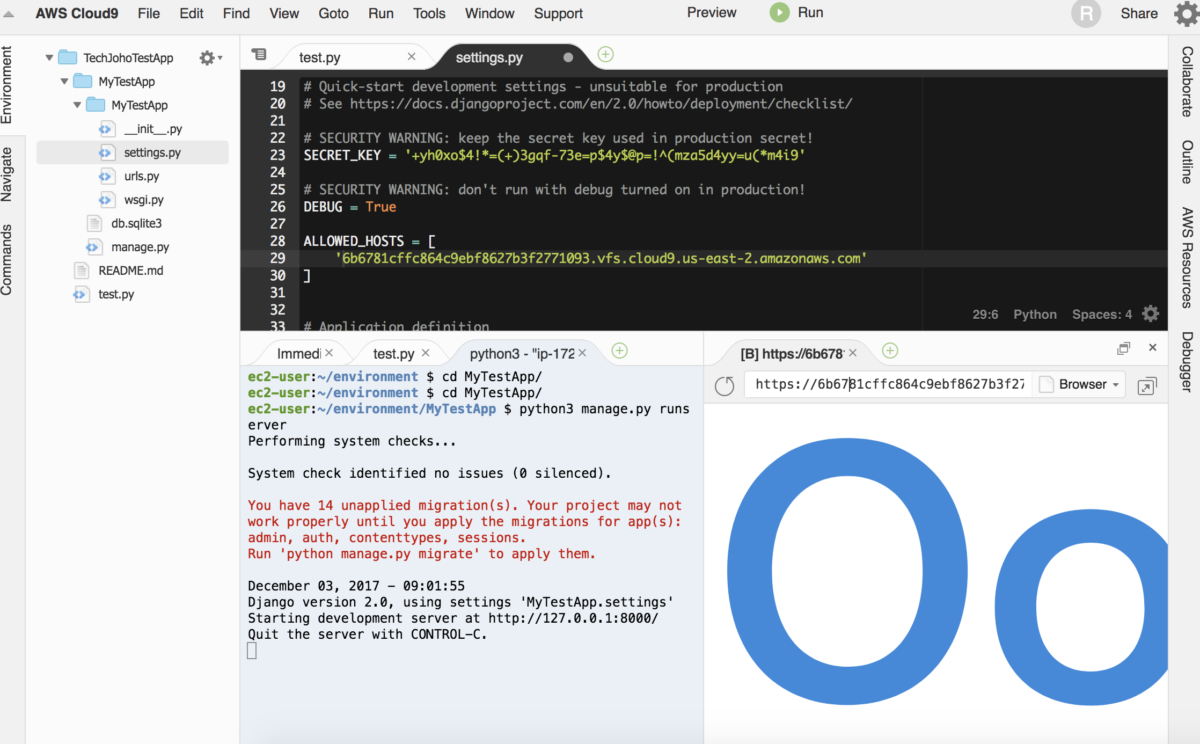
Task: Open the Browser dropdown in preview
Action: [x=1082, y=385]
